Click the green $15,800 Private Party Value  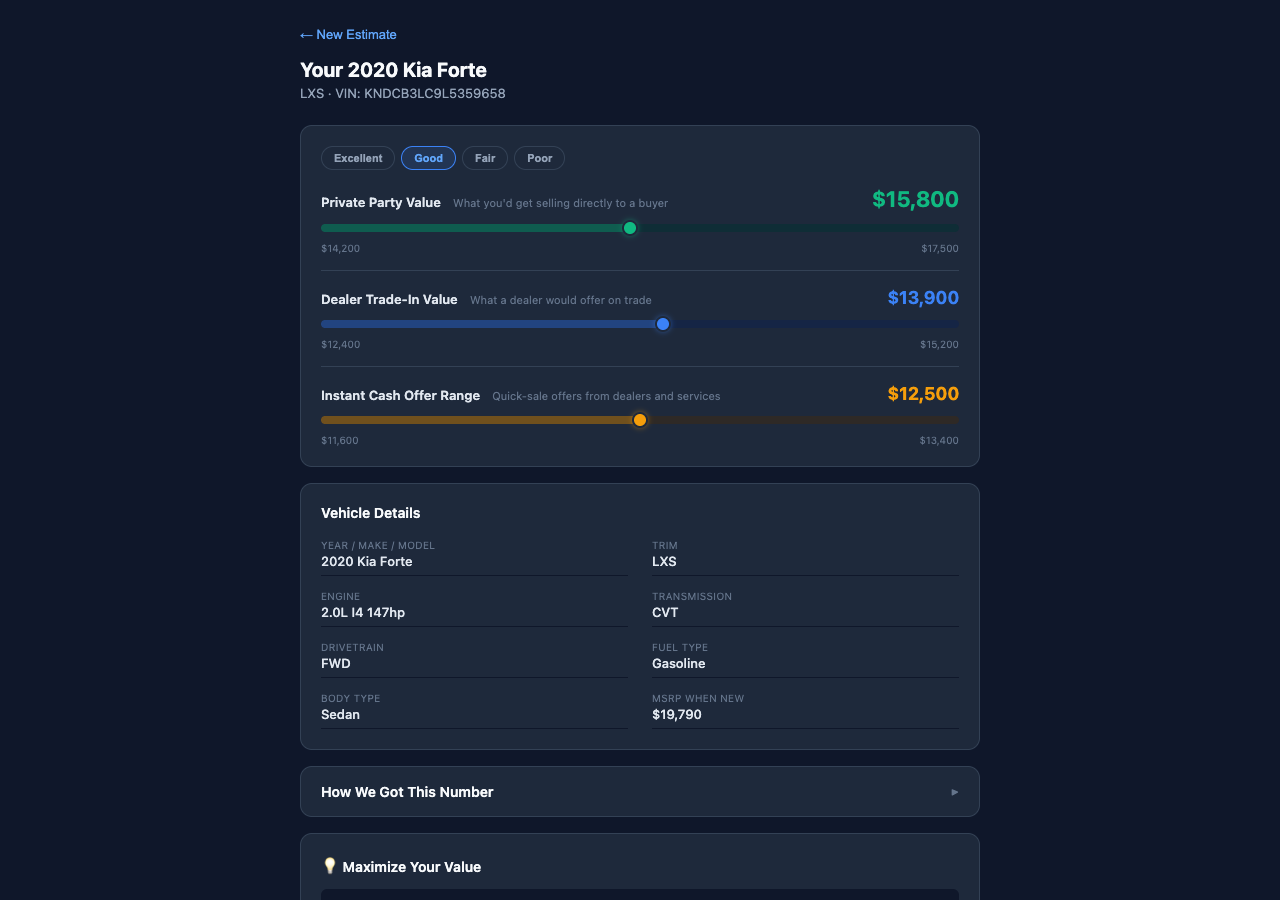tap(915, 199)
